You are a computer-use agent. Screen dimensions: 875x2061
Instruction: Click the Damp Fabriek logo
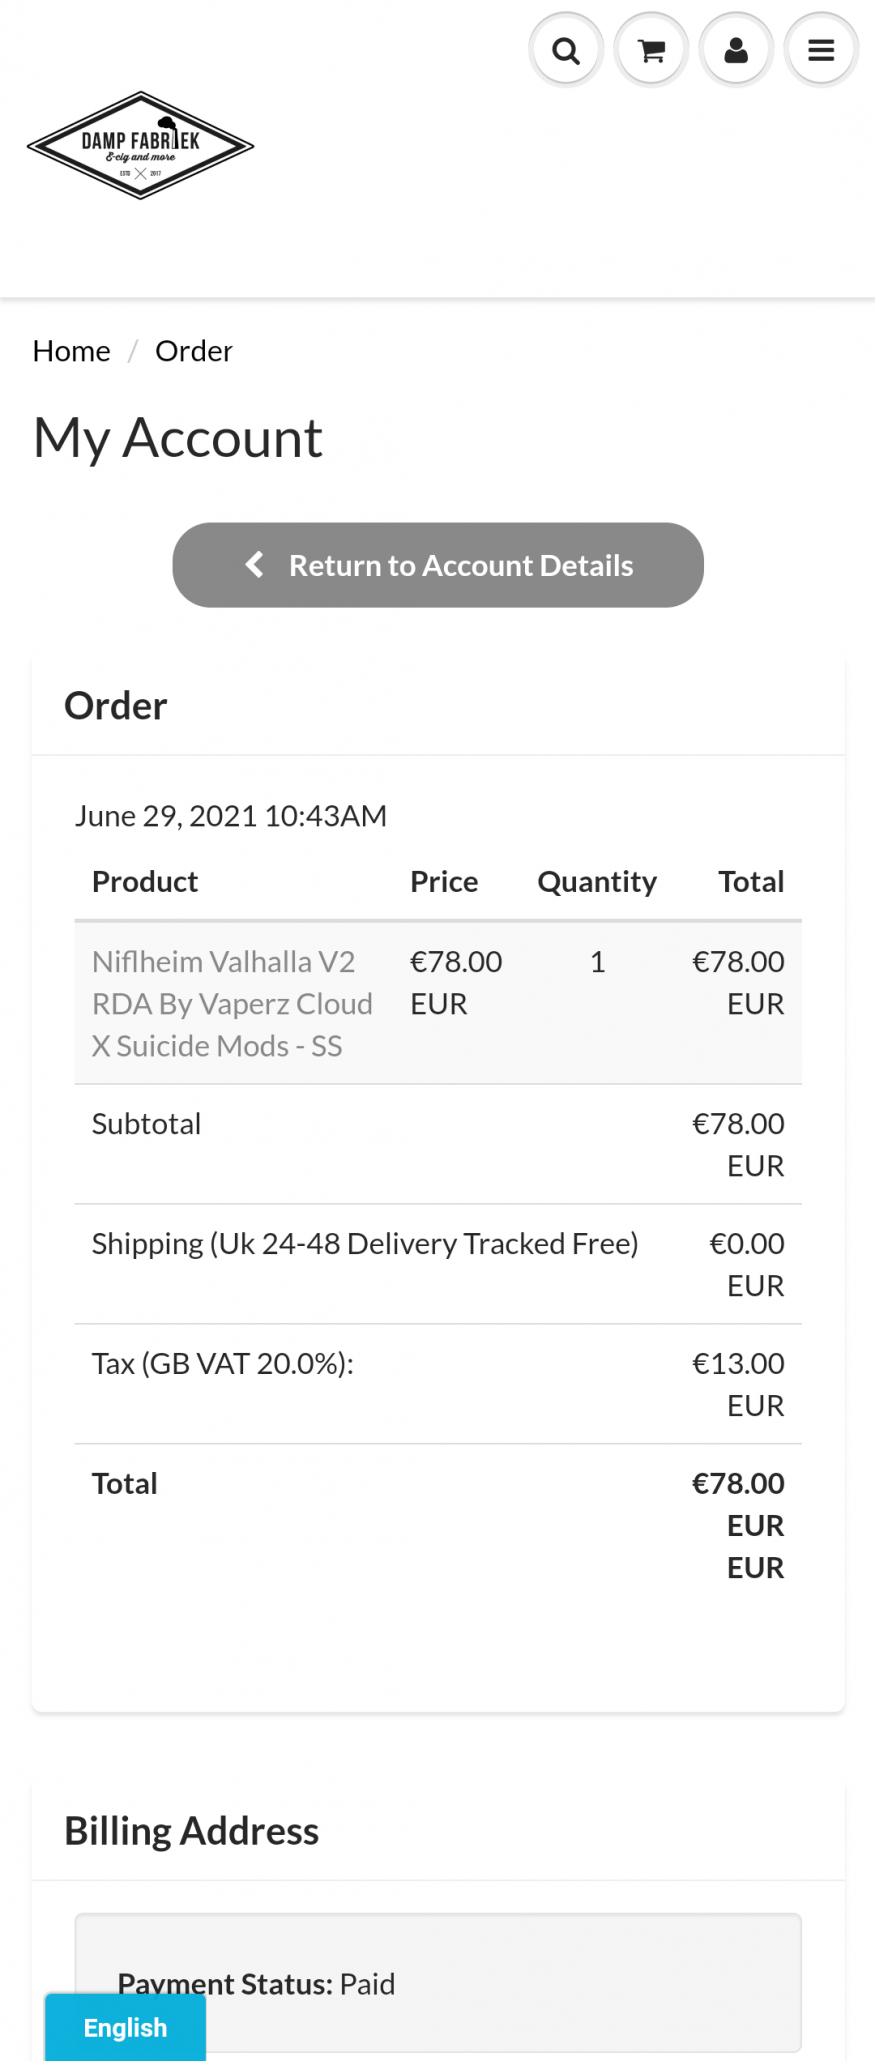(140, 146)
